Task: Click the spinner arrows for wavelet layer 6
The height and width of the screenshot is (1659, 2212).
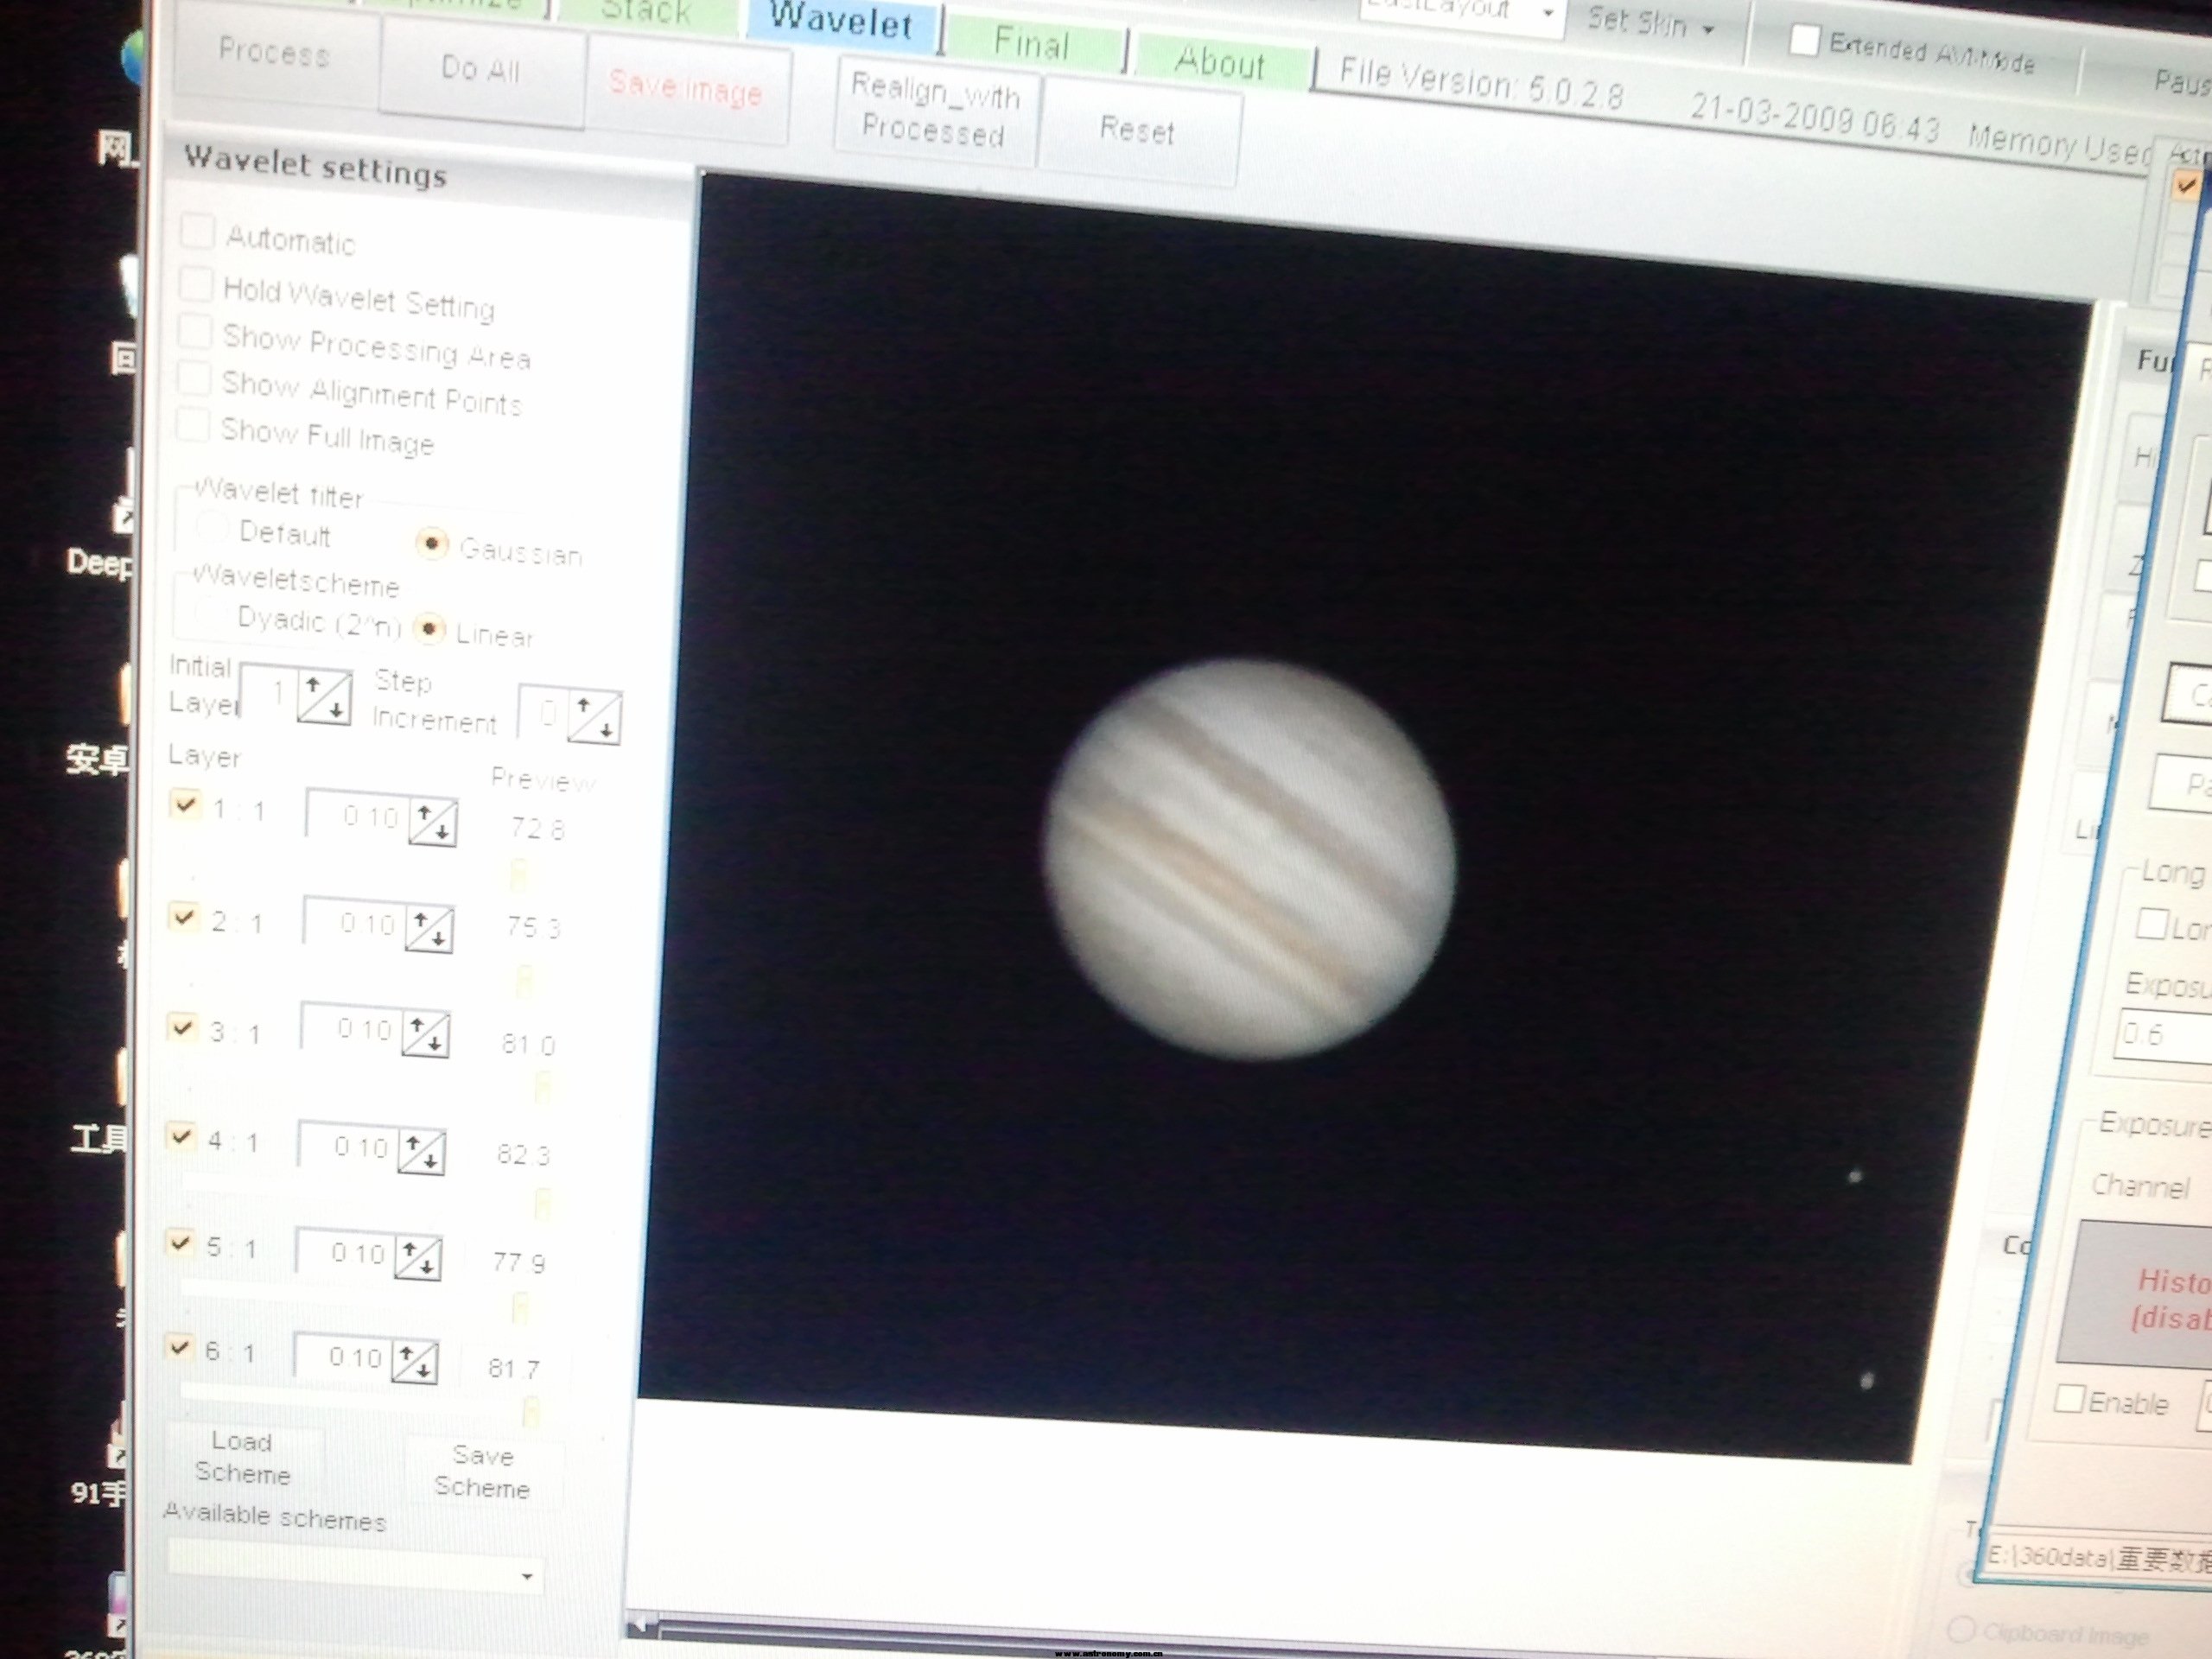Action: [x=414, y=1361]
